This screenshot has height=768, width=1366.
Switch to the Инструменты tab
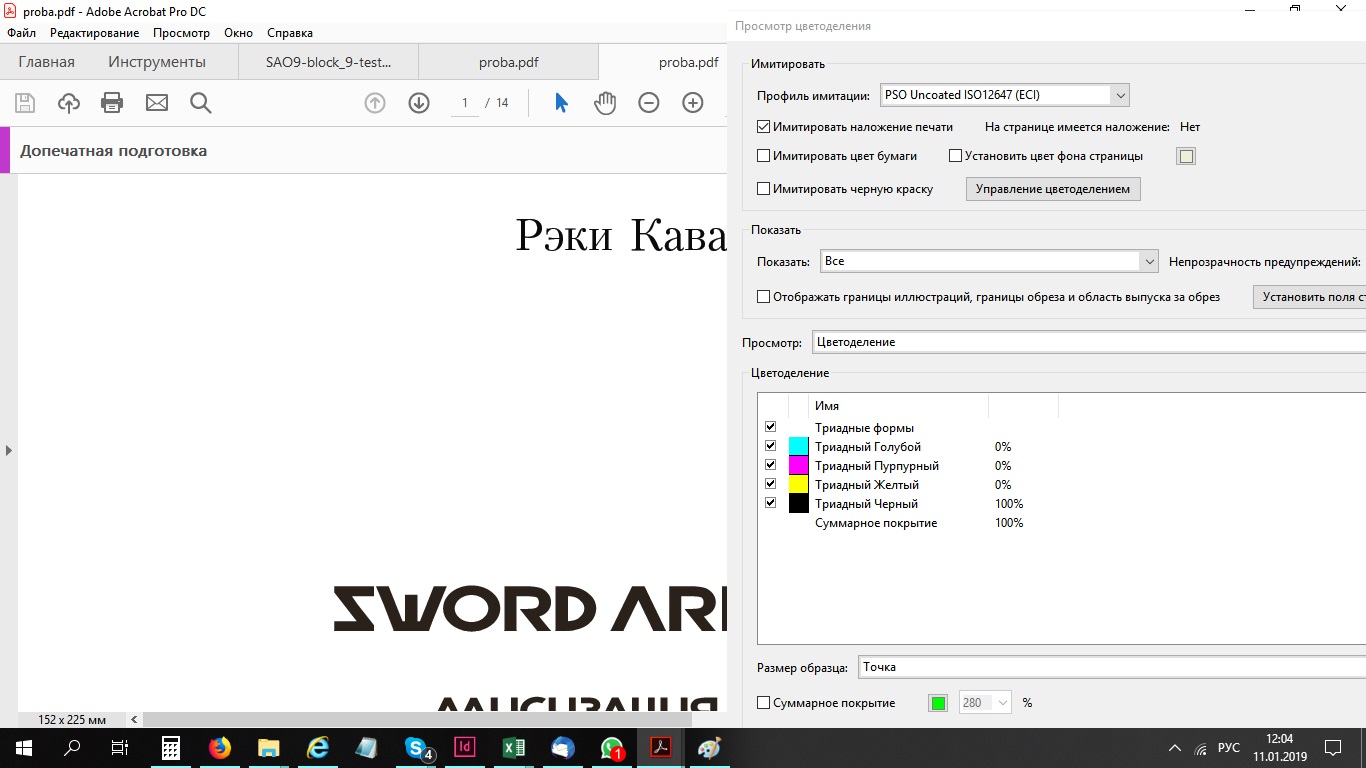tap(157, 62)
